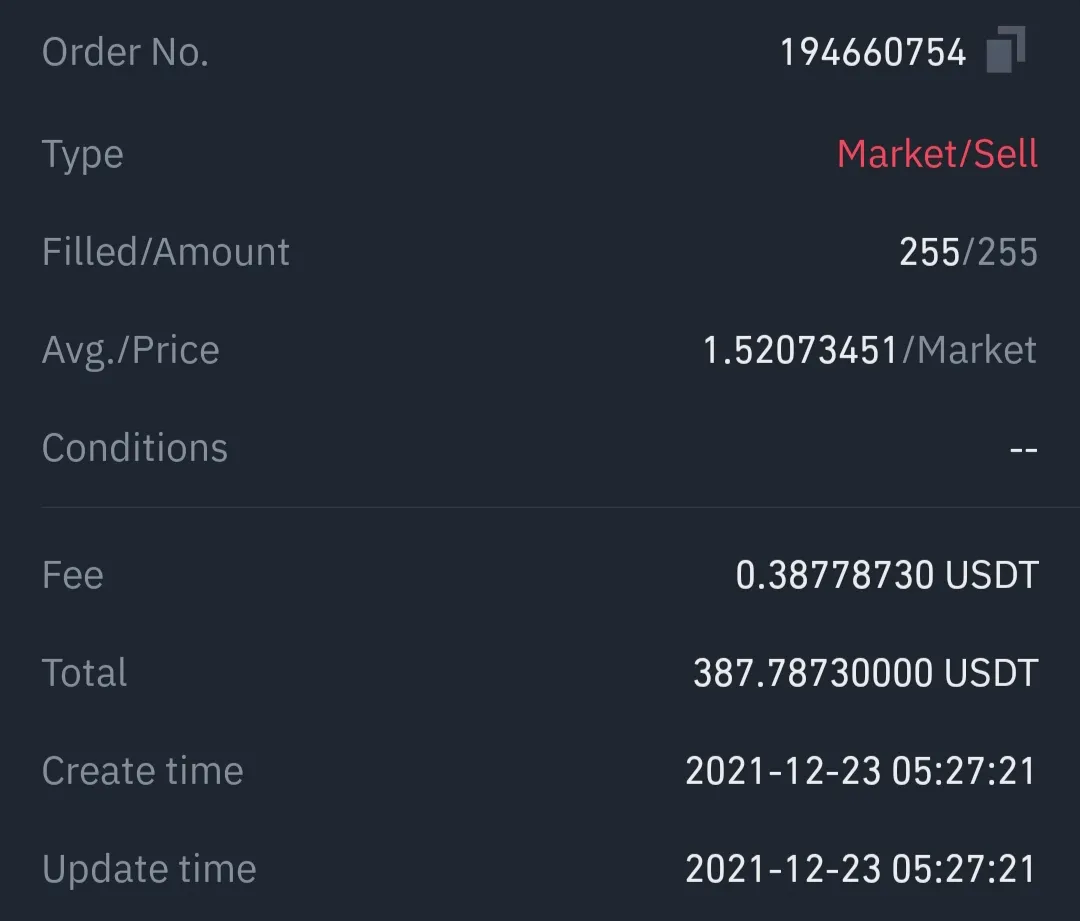Tap the Avg./Price label

click(131, 351)
